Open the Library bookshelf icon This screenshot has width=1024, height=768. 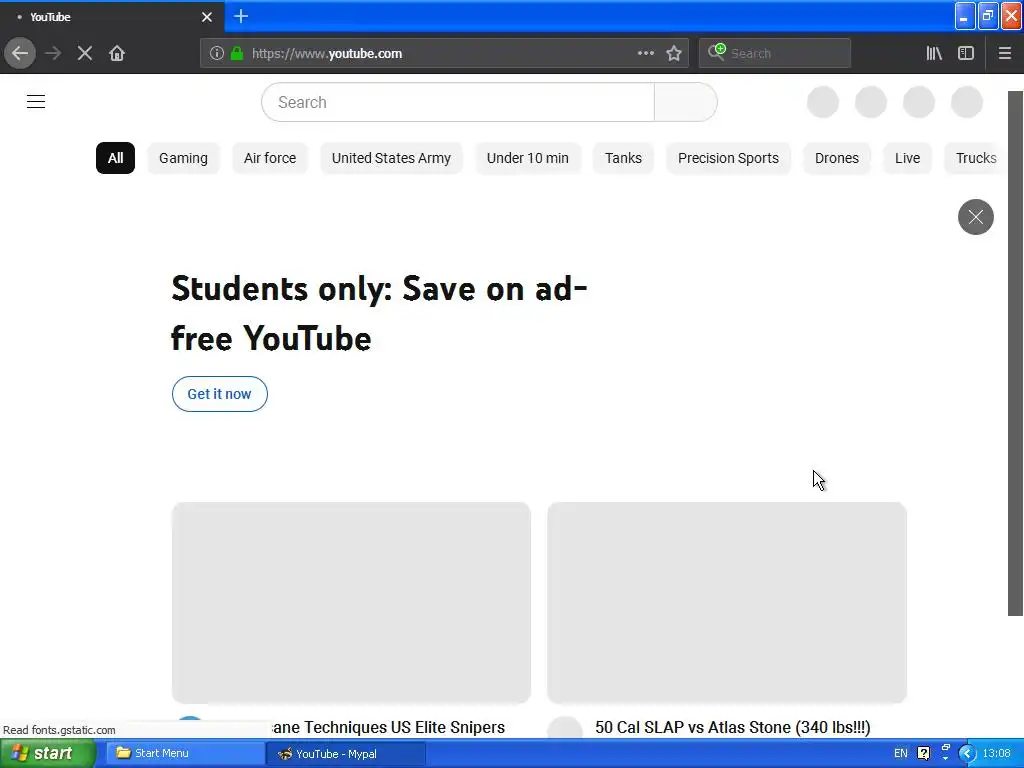tap(934, 53)
